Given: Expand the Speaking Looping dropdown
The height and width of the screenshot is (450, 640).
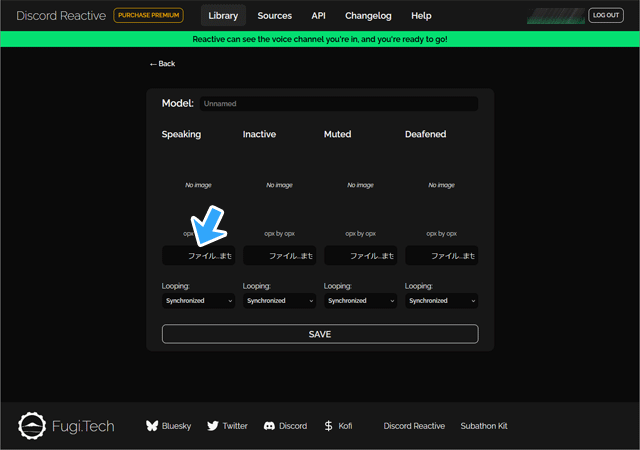Looking at the screenshot, I should coord(198,300).
